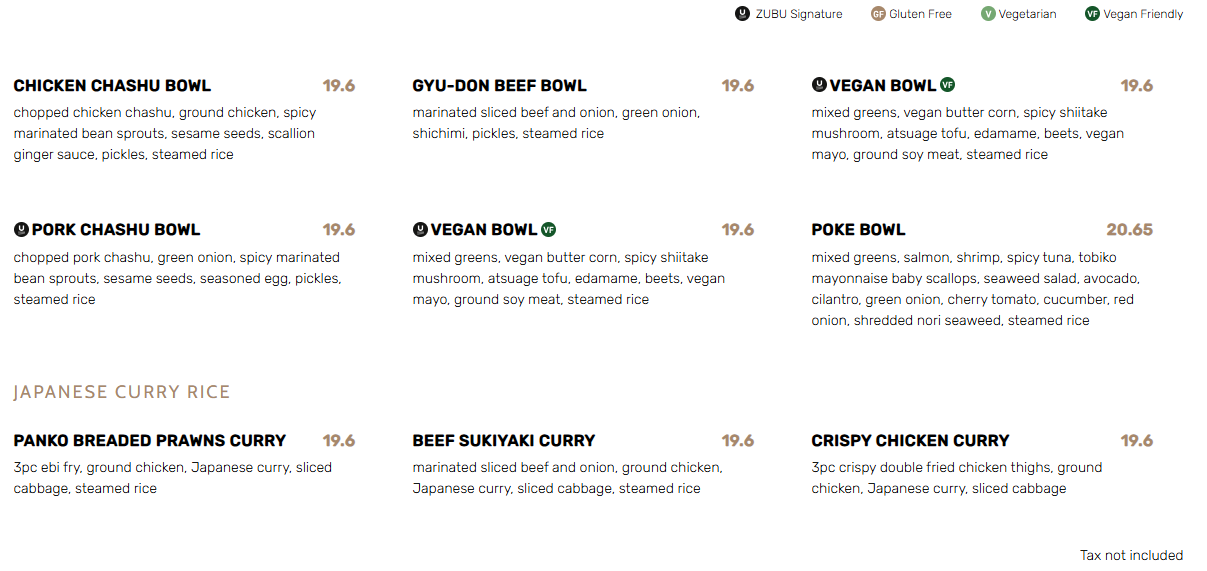Viewport: 1207px width, 571px height.
Task: Click the Tax not included note
Action: pyautogui.click(x=1131, y=555)
